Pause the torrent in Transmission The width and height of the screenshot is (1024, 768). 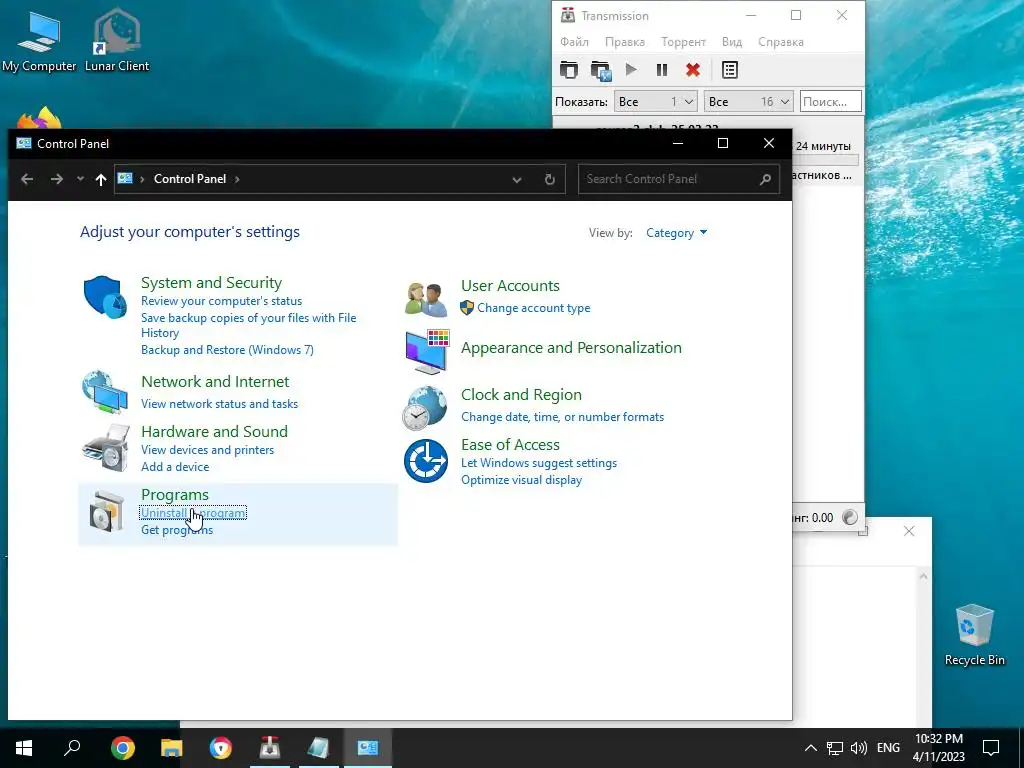(662, 70)
